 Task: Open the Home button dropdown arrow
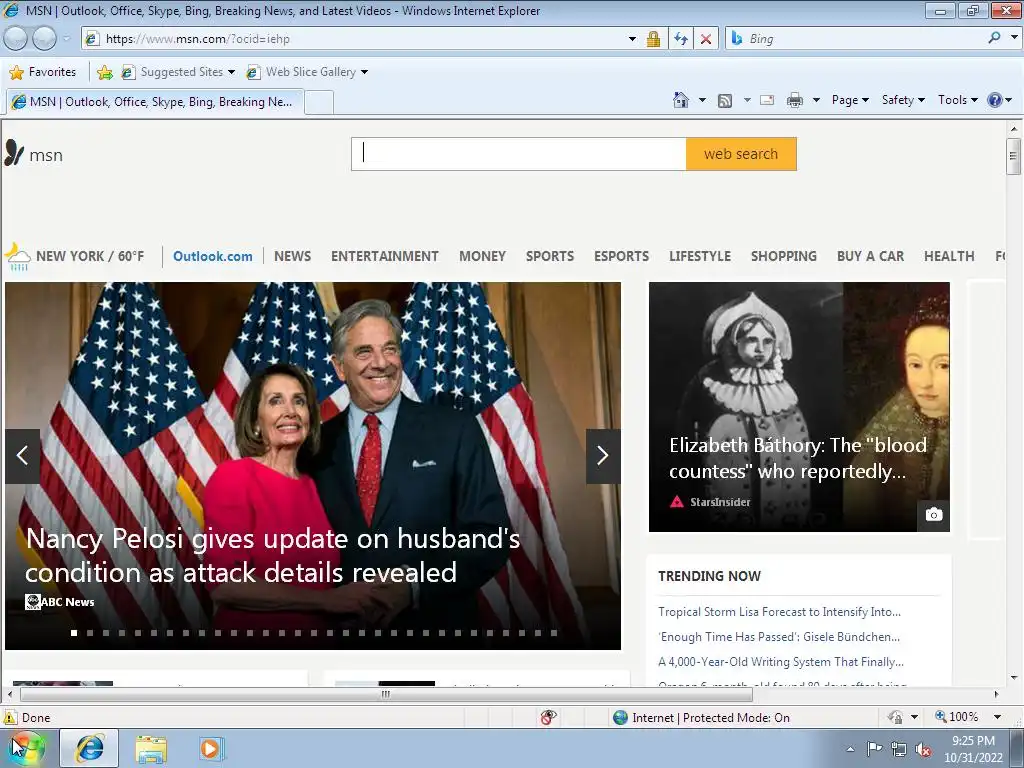coord(702,100)
